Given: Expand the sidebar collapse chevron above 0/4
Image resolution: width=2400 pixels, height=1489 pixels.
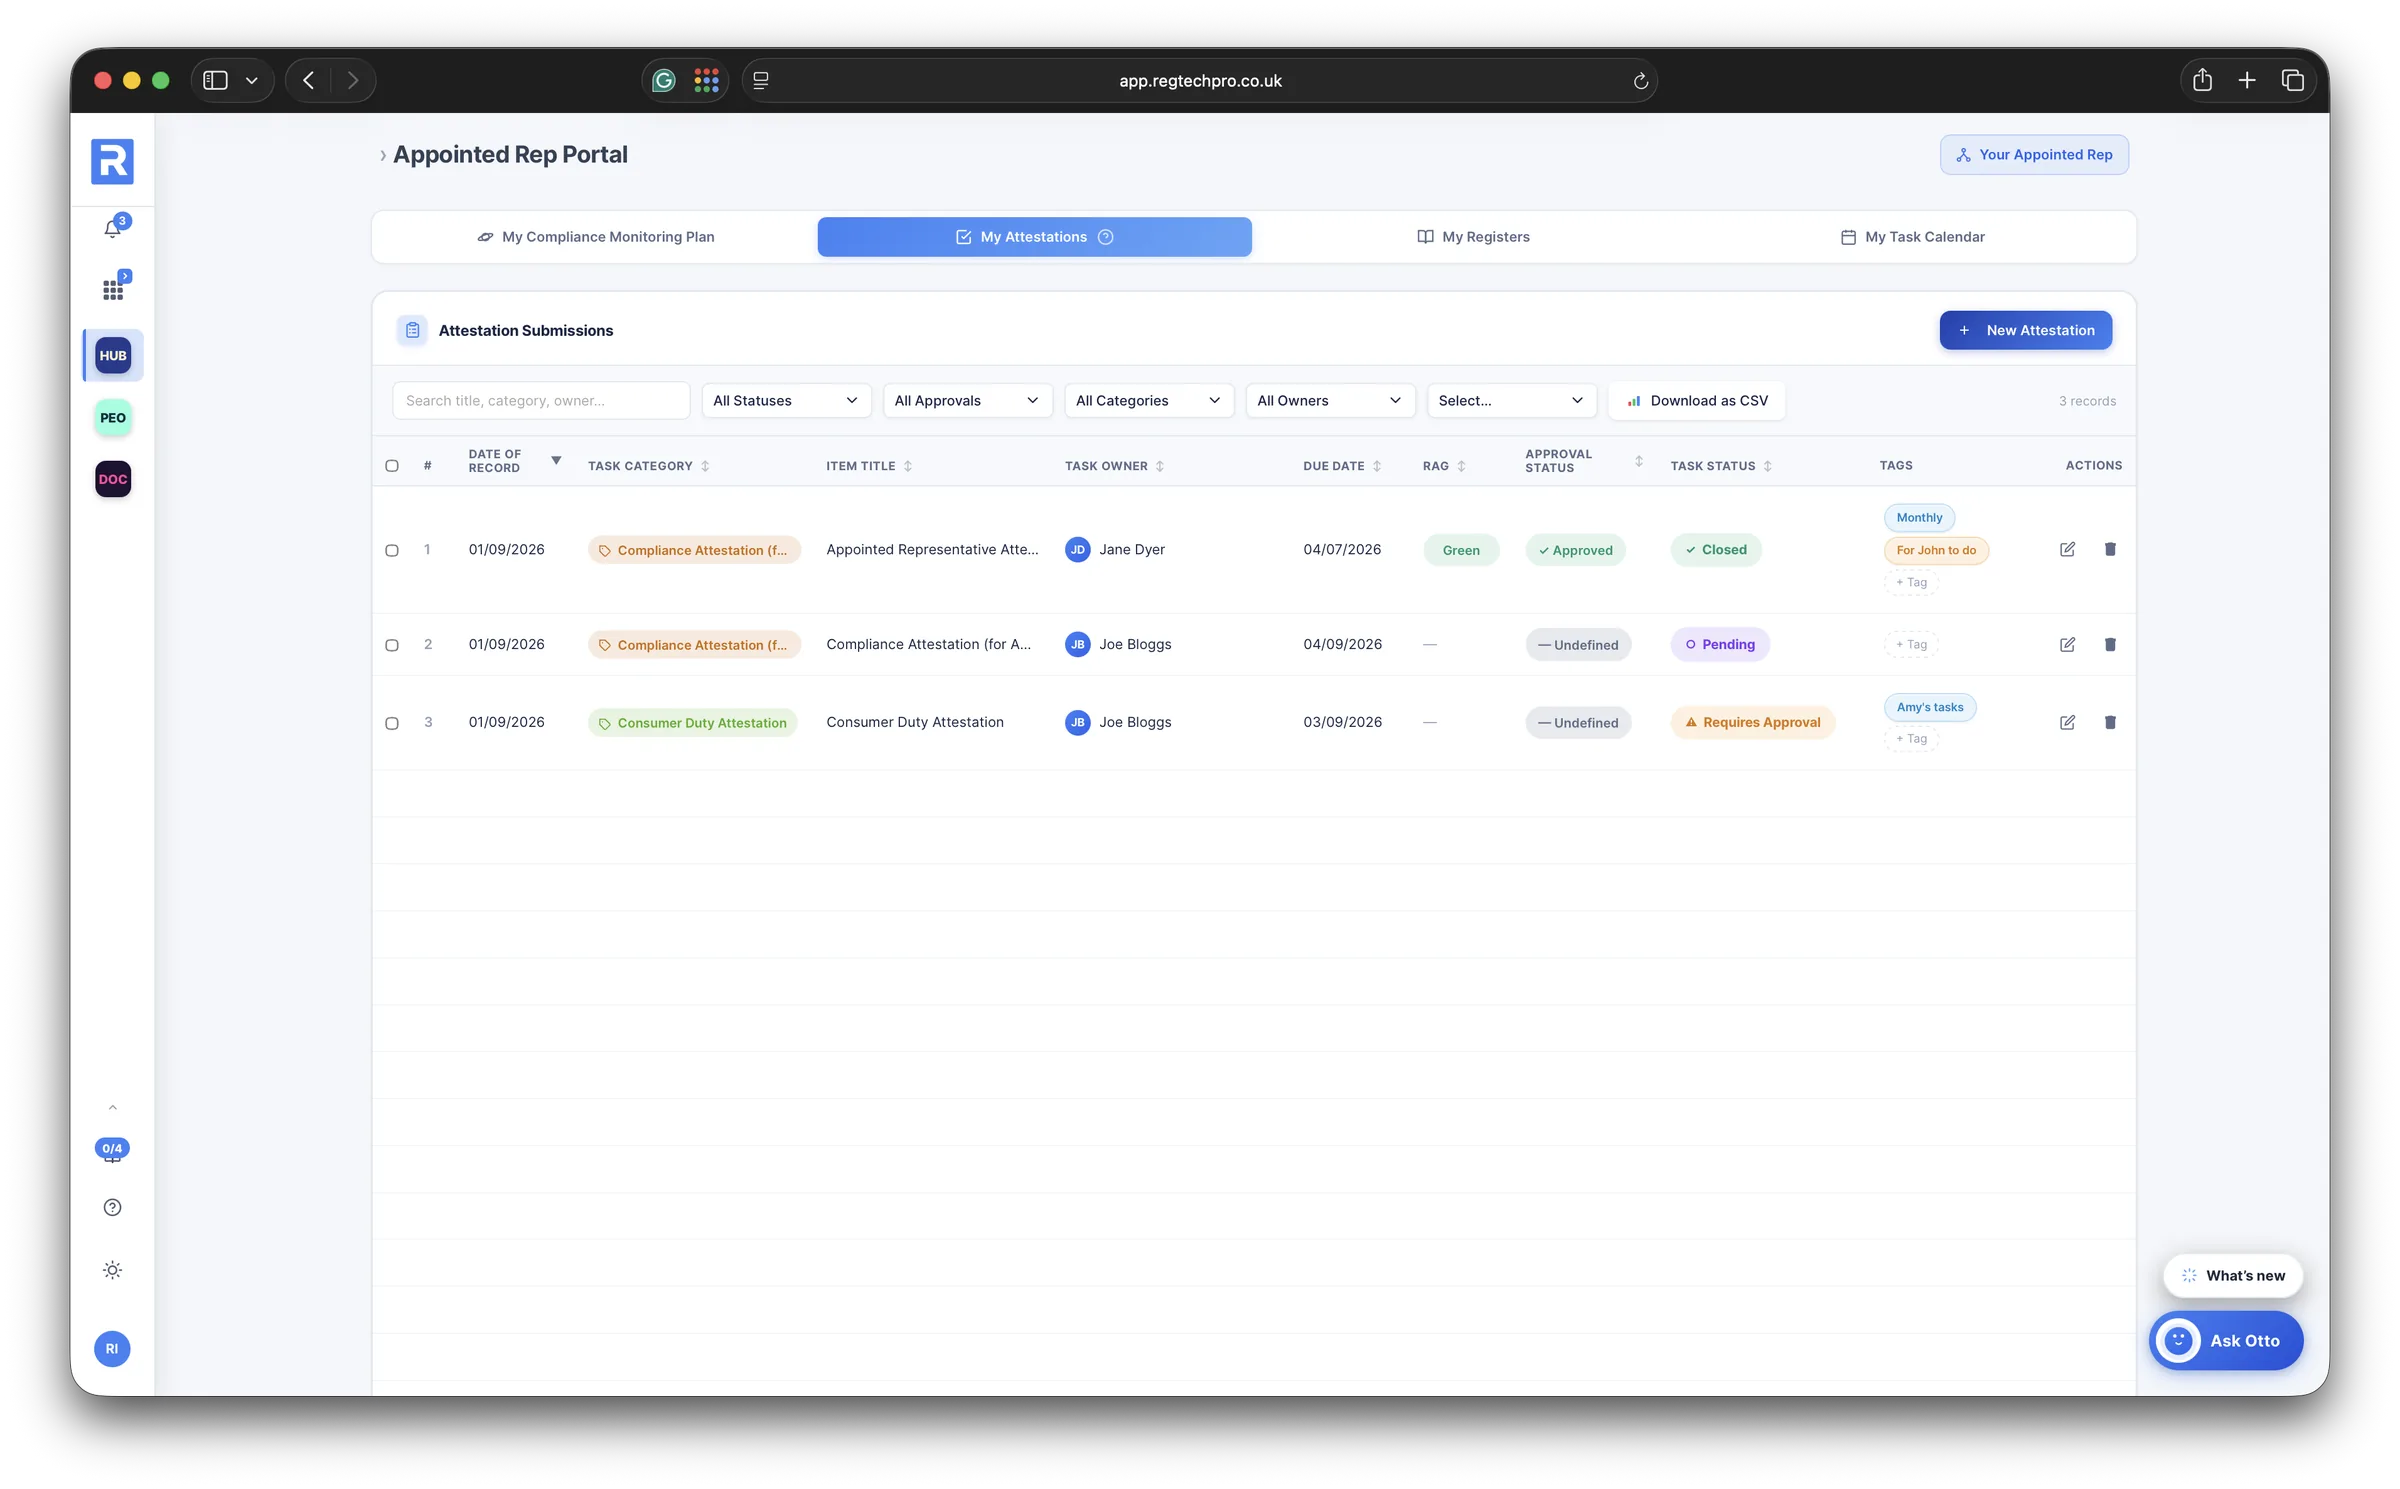Looking at the screenshot, I should coord(113,1108).
